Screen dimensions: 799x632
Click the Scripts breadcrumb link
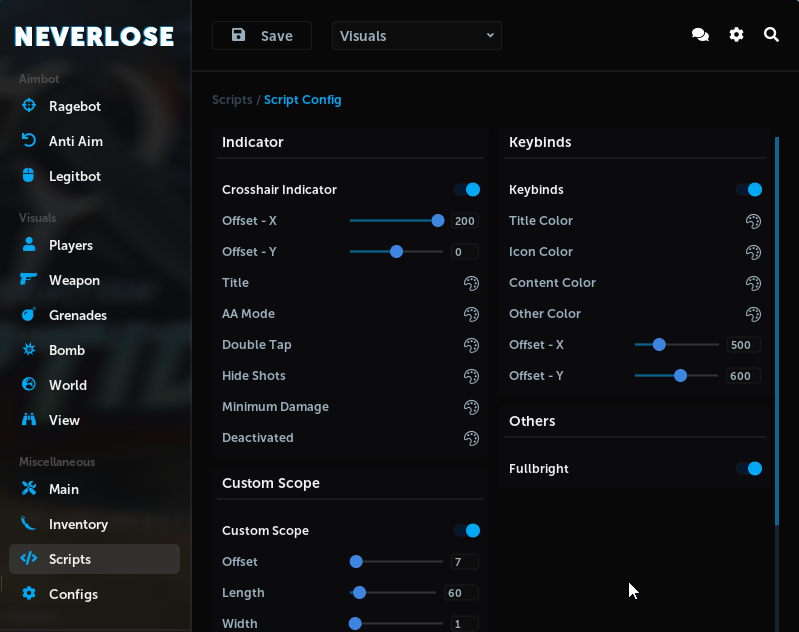point(232,100)
